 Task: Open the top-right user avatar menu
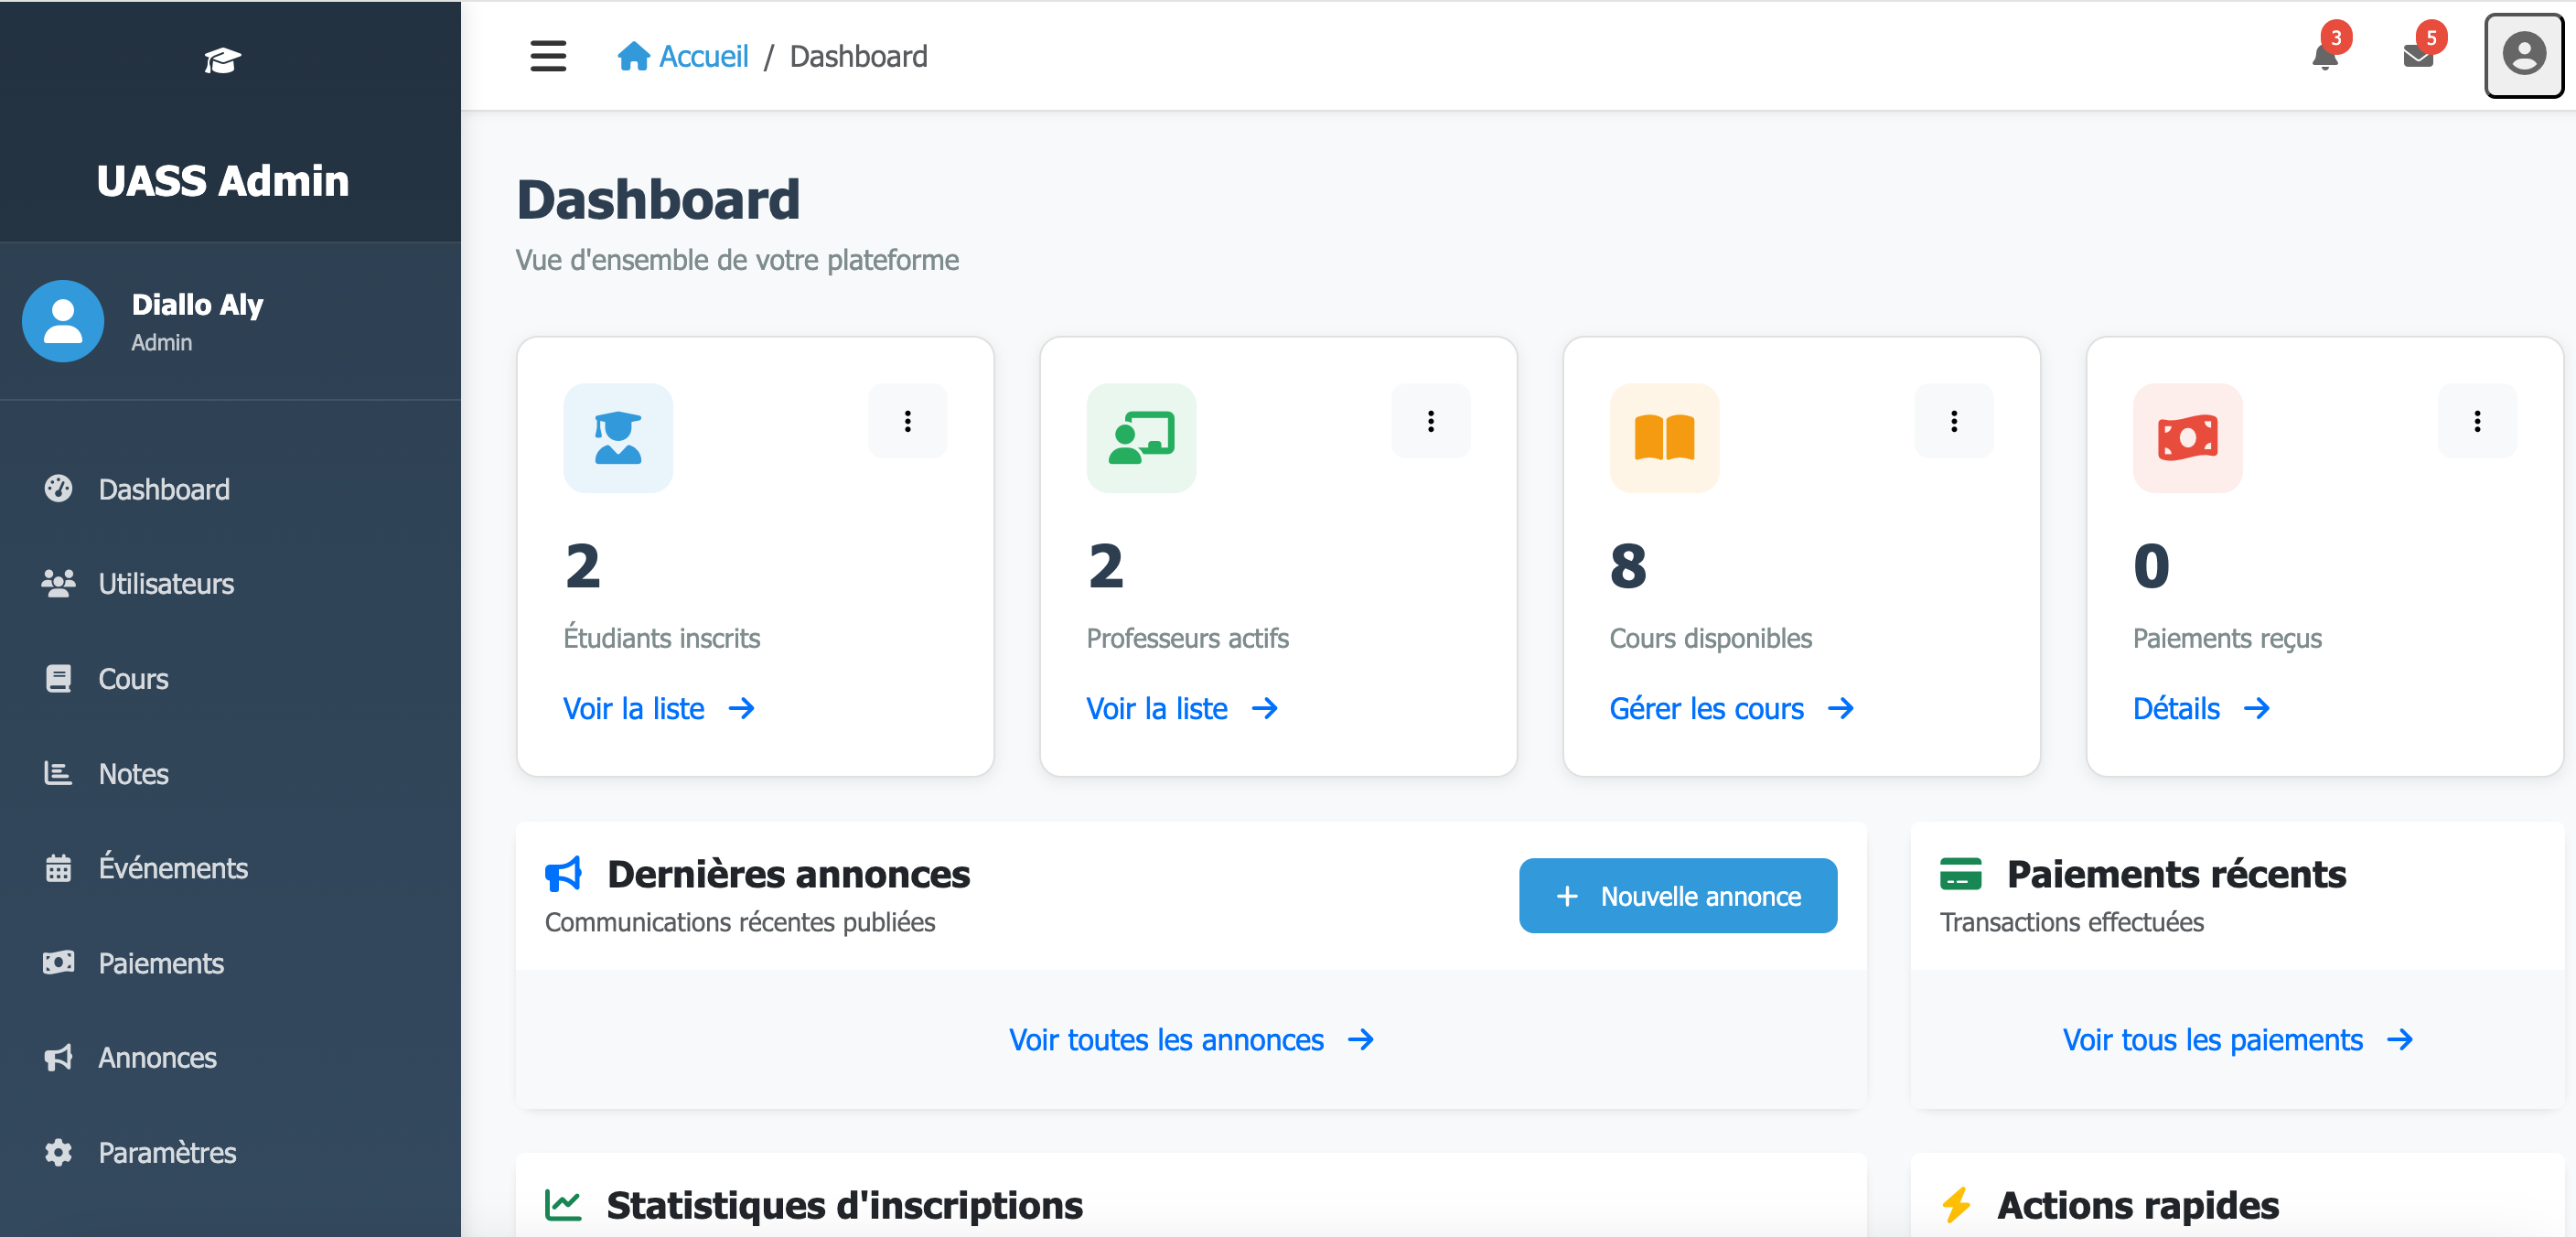2523,56
